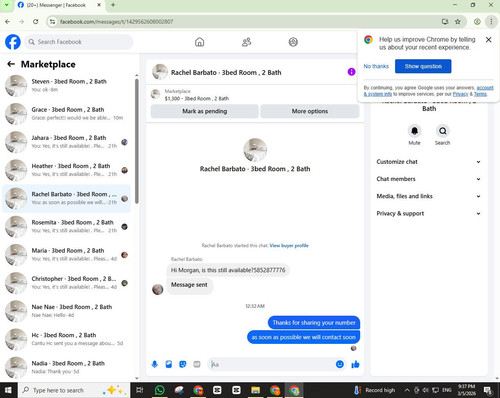500x398 pixels.
Task: Open Grace conversation
Action: coord(67,114)
